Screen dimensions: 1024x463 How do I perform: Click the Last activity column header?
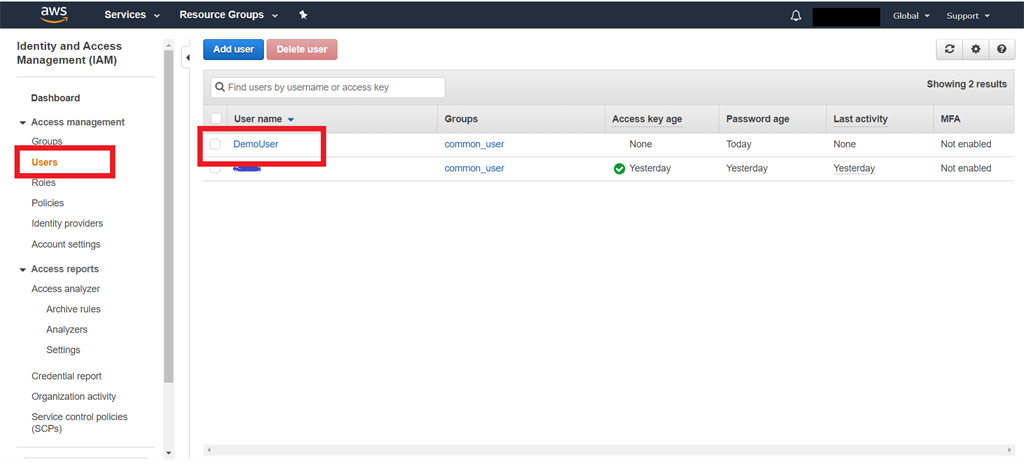860,119
